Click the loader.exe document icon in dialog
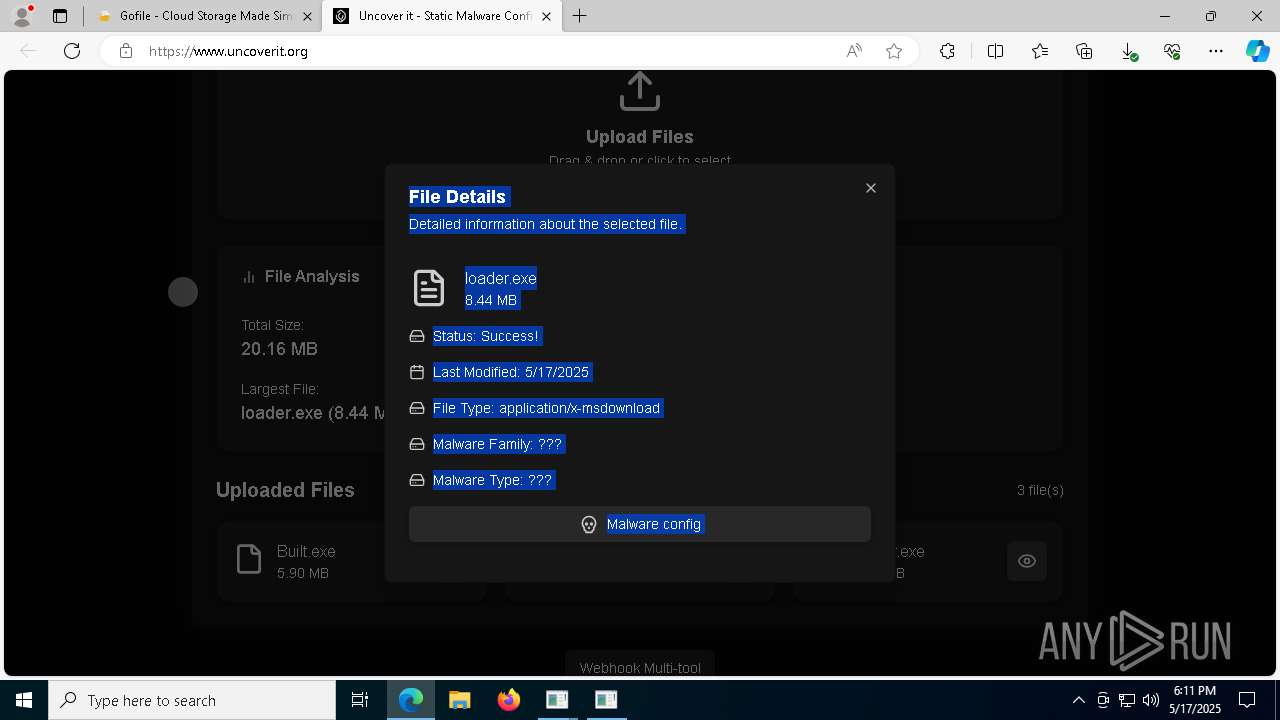1280x720 pixels. (x=429, y=288)
